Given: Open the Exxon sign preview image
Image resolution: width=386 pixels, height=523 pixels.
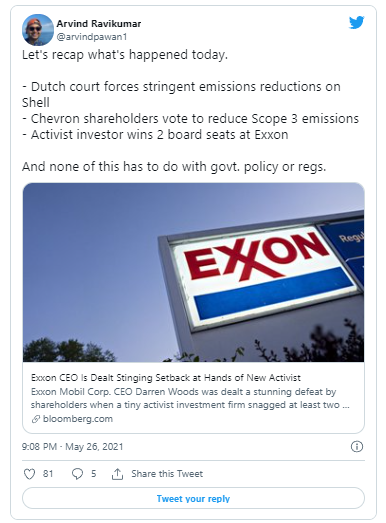Looking at the screenshot, I should (194, 272).
